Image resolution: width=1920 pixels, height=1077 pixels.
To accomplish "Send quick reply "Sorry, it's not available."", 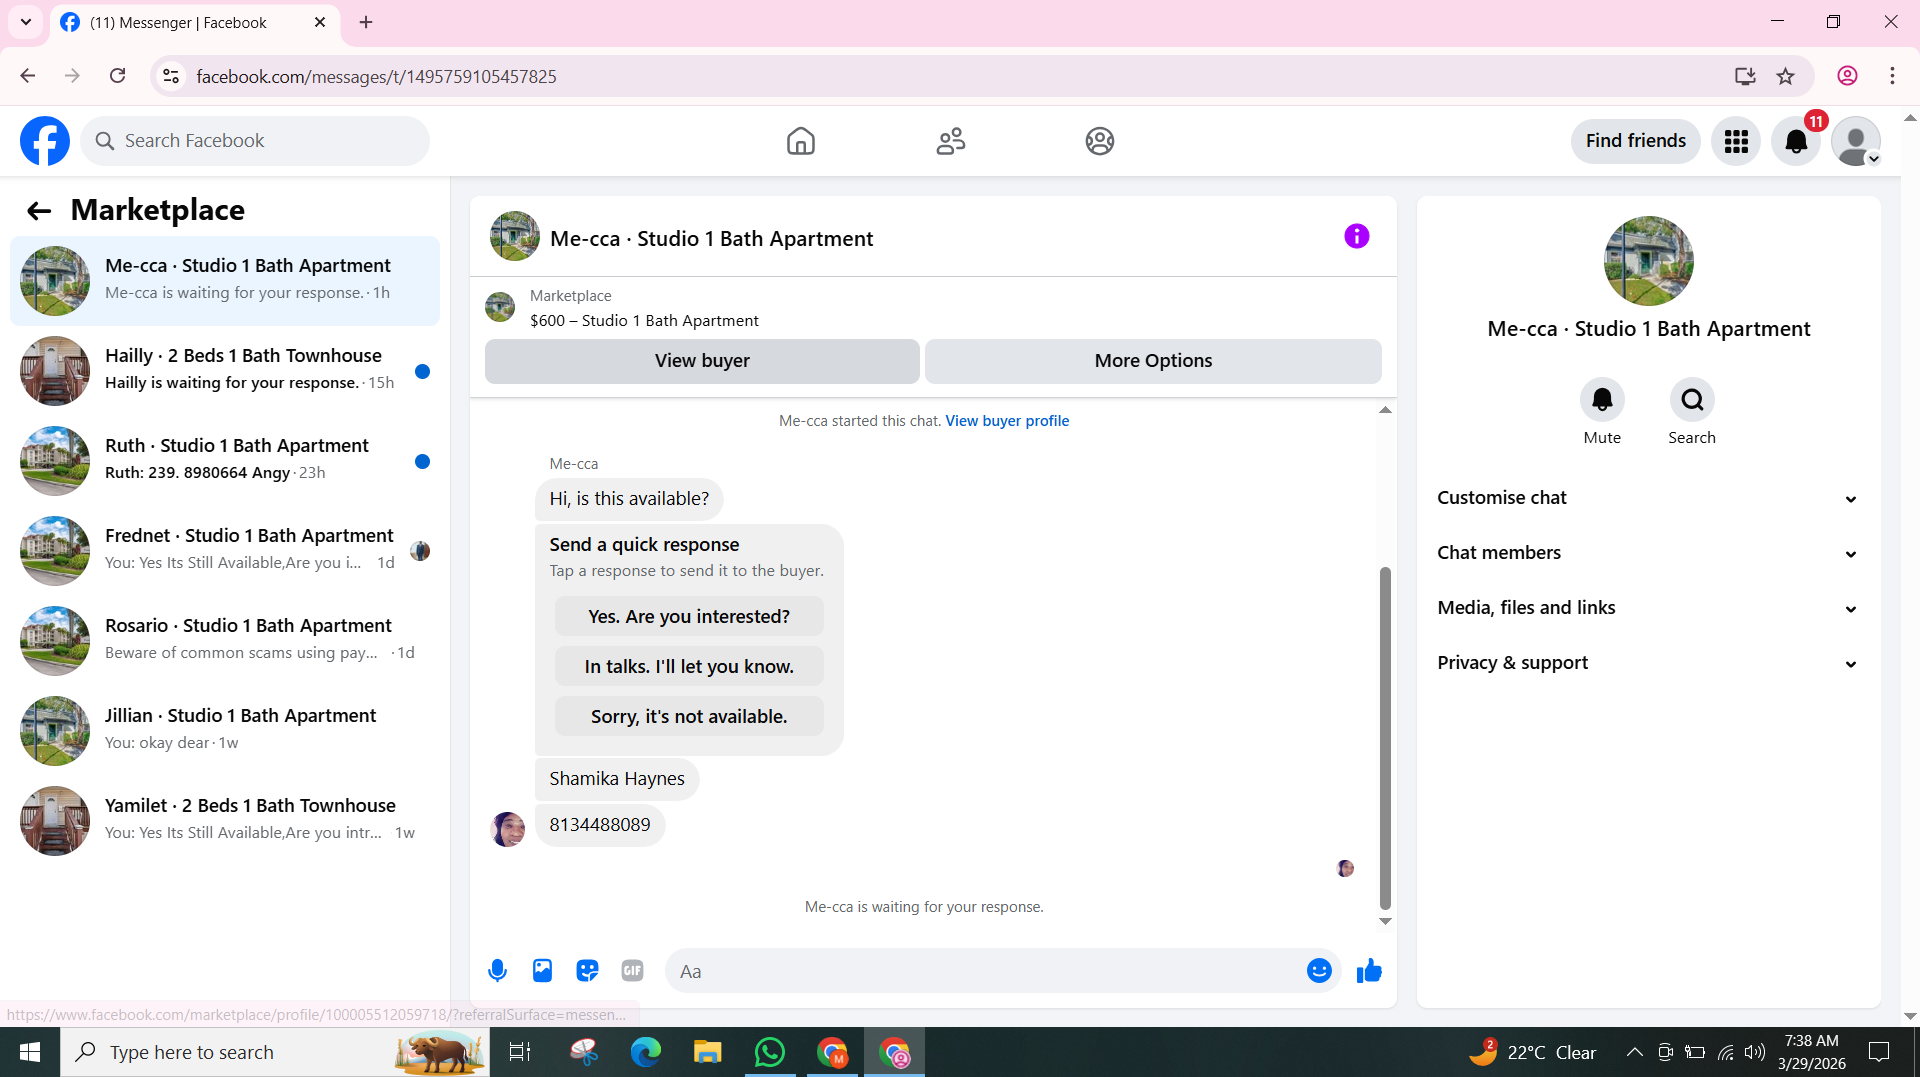I will (689, 717).
